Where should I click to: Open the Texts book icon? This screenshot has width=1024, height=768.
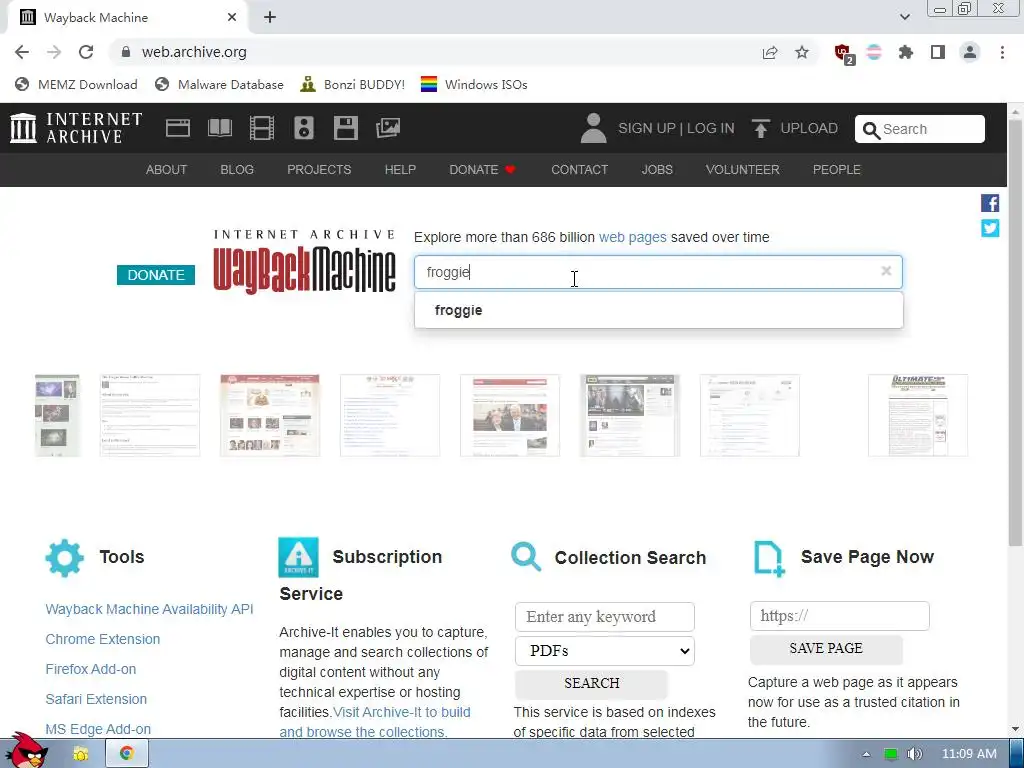pos(220,128)
